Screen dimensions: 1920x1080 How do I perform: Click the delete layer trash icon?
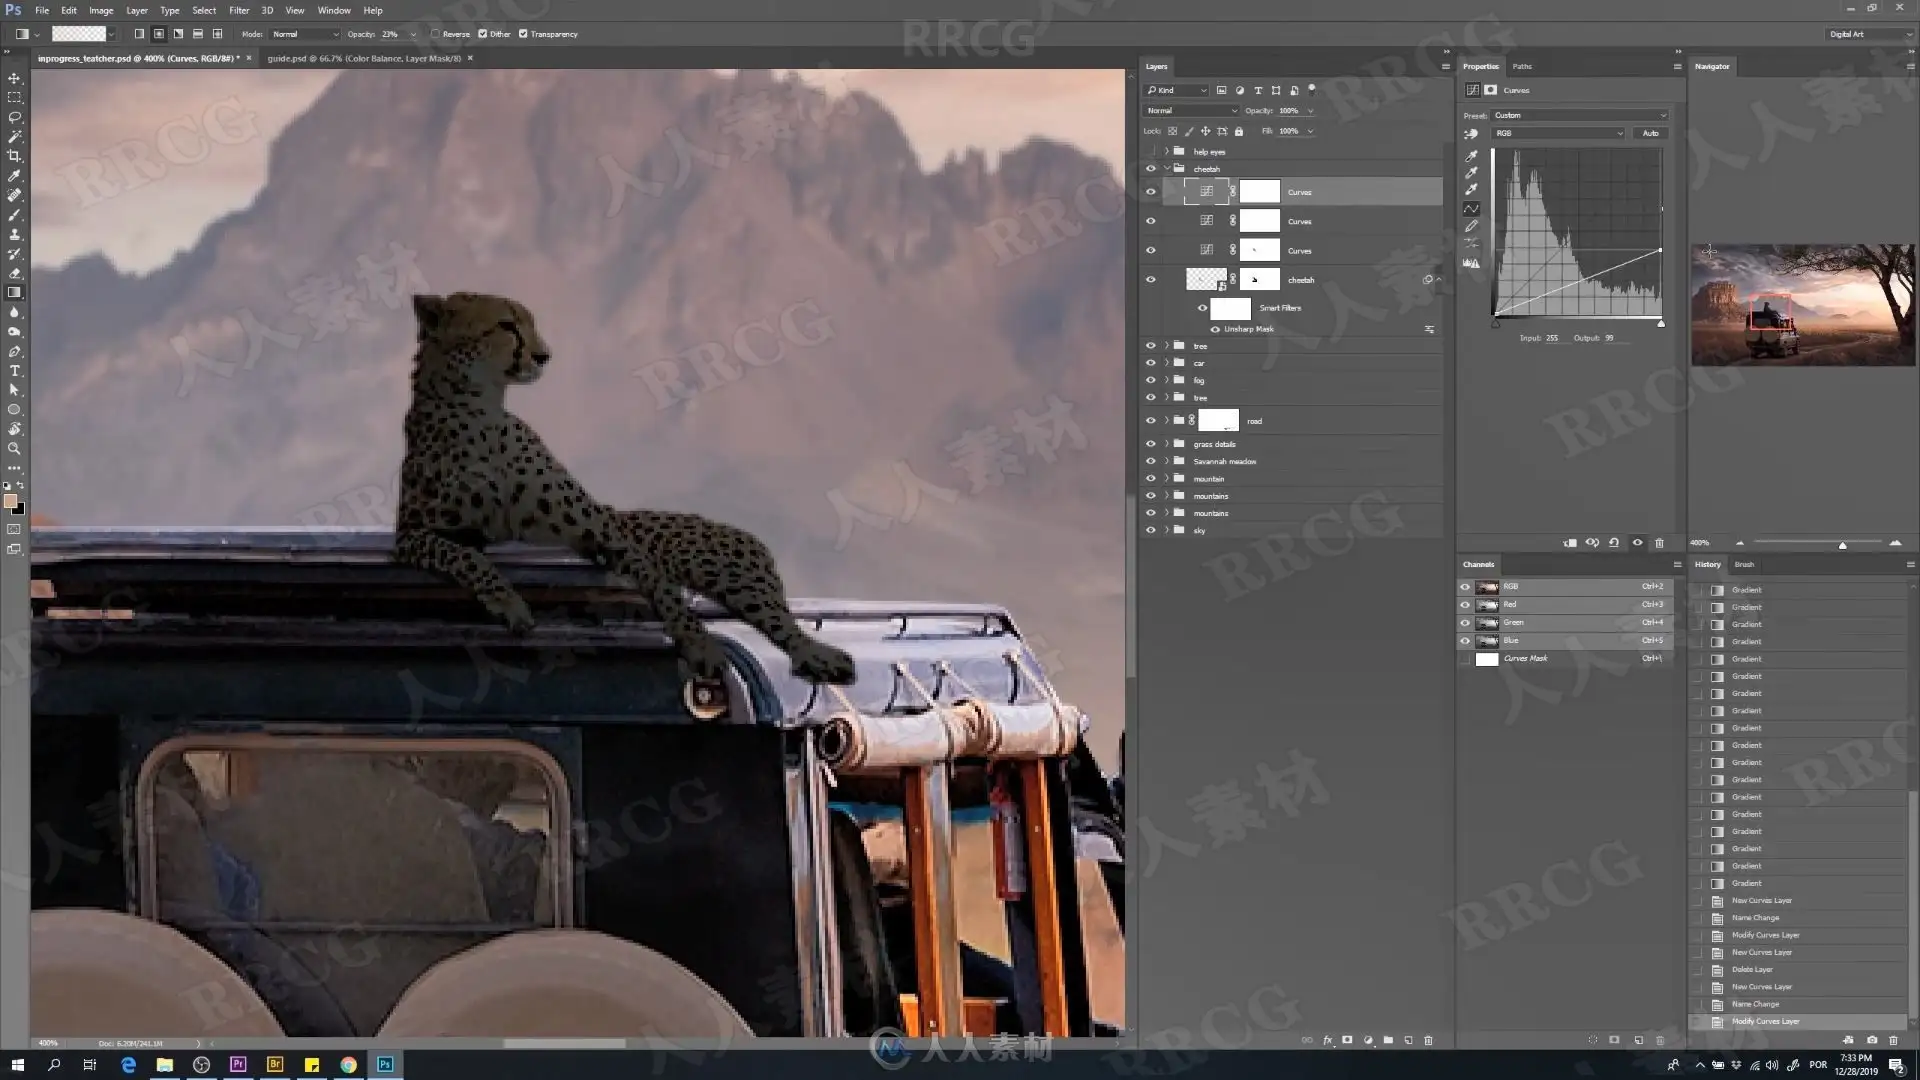pos(1428,1040)
